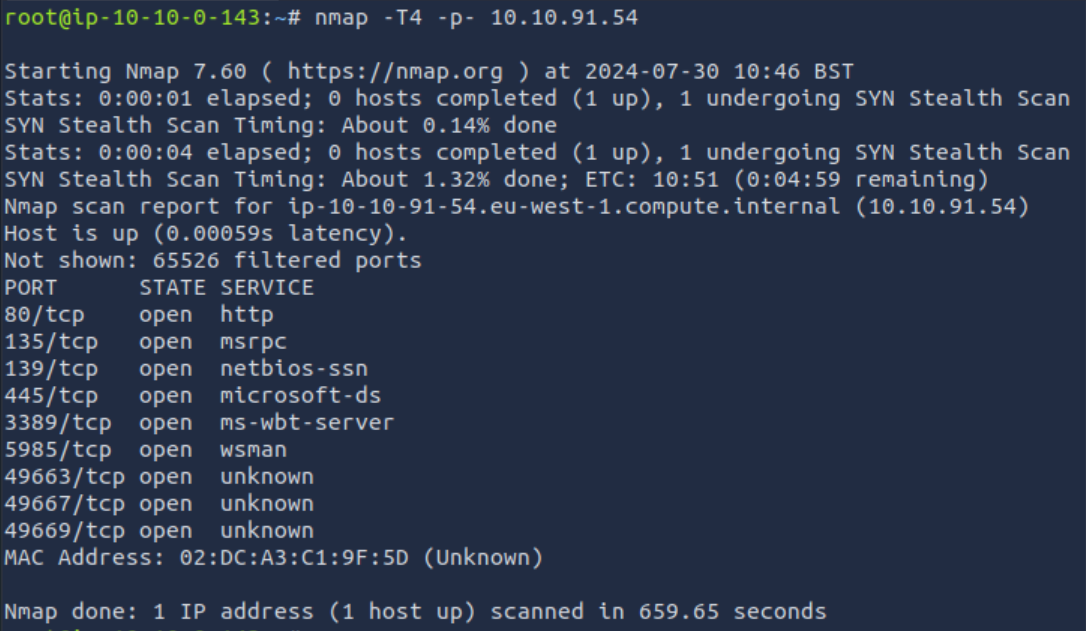Click the "Nmap done" summary line
Image resolution: width=1086 pixels, height=631 pixels.
click(415, 611)
